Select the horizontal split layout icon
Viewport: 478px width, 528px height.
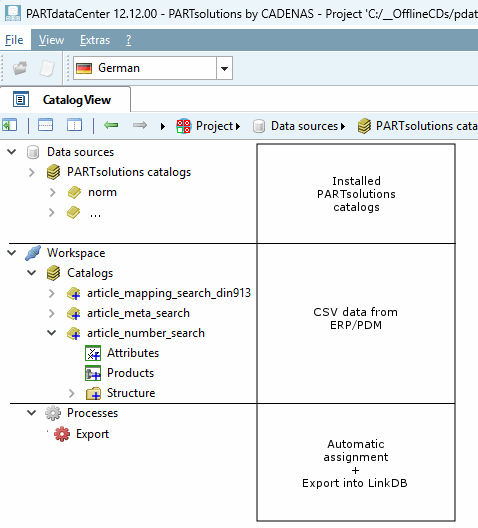[x=45, y=125]
